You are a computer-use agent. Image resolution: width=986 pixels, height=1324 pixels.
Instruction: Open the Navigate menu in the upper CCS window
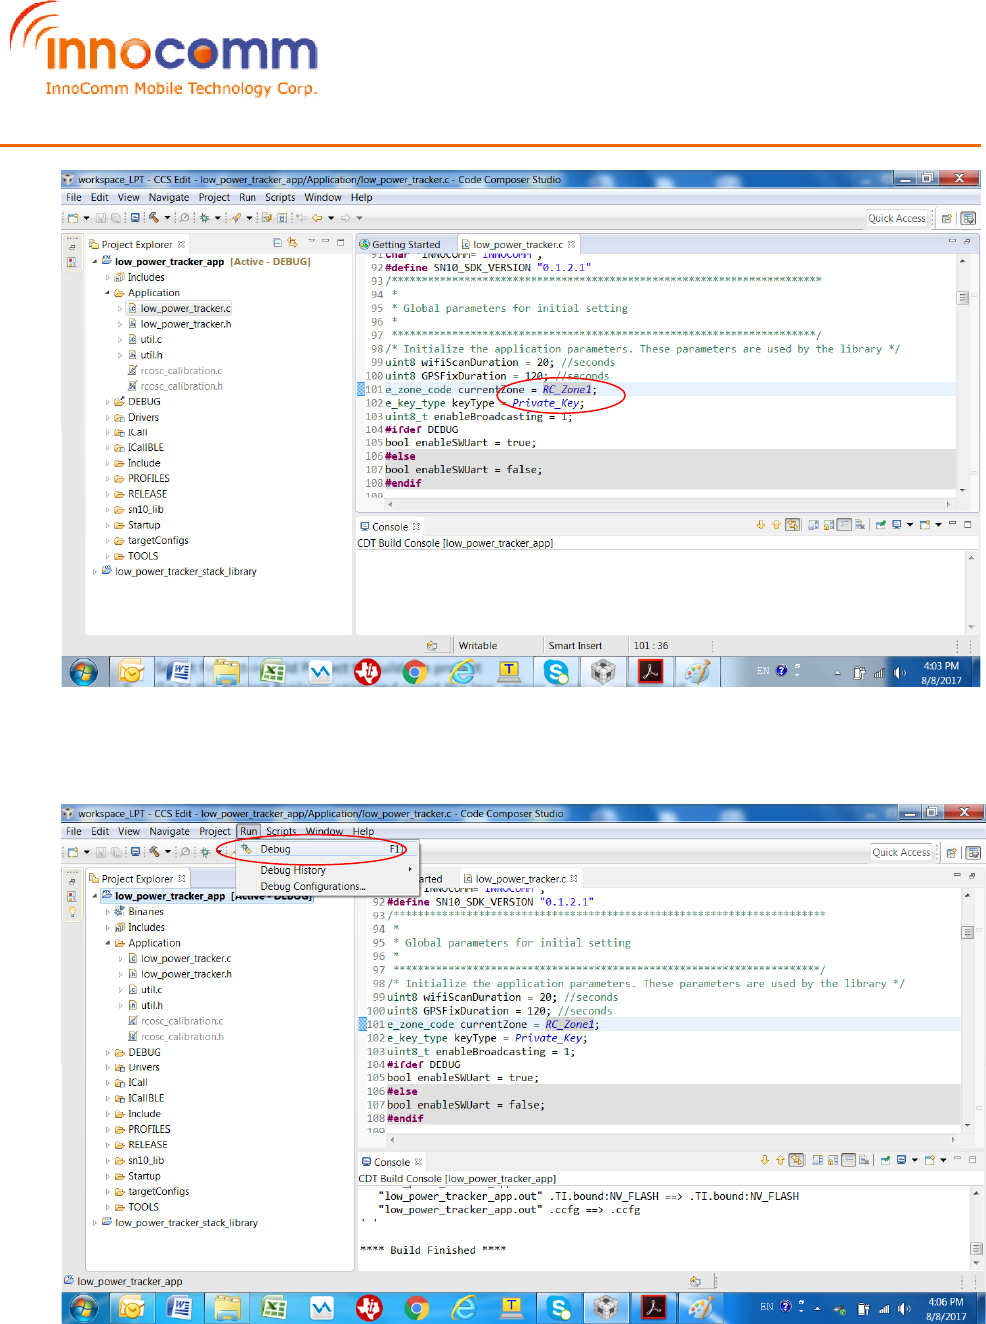click(x=169, y=198)
